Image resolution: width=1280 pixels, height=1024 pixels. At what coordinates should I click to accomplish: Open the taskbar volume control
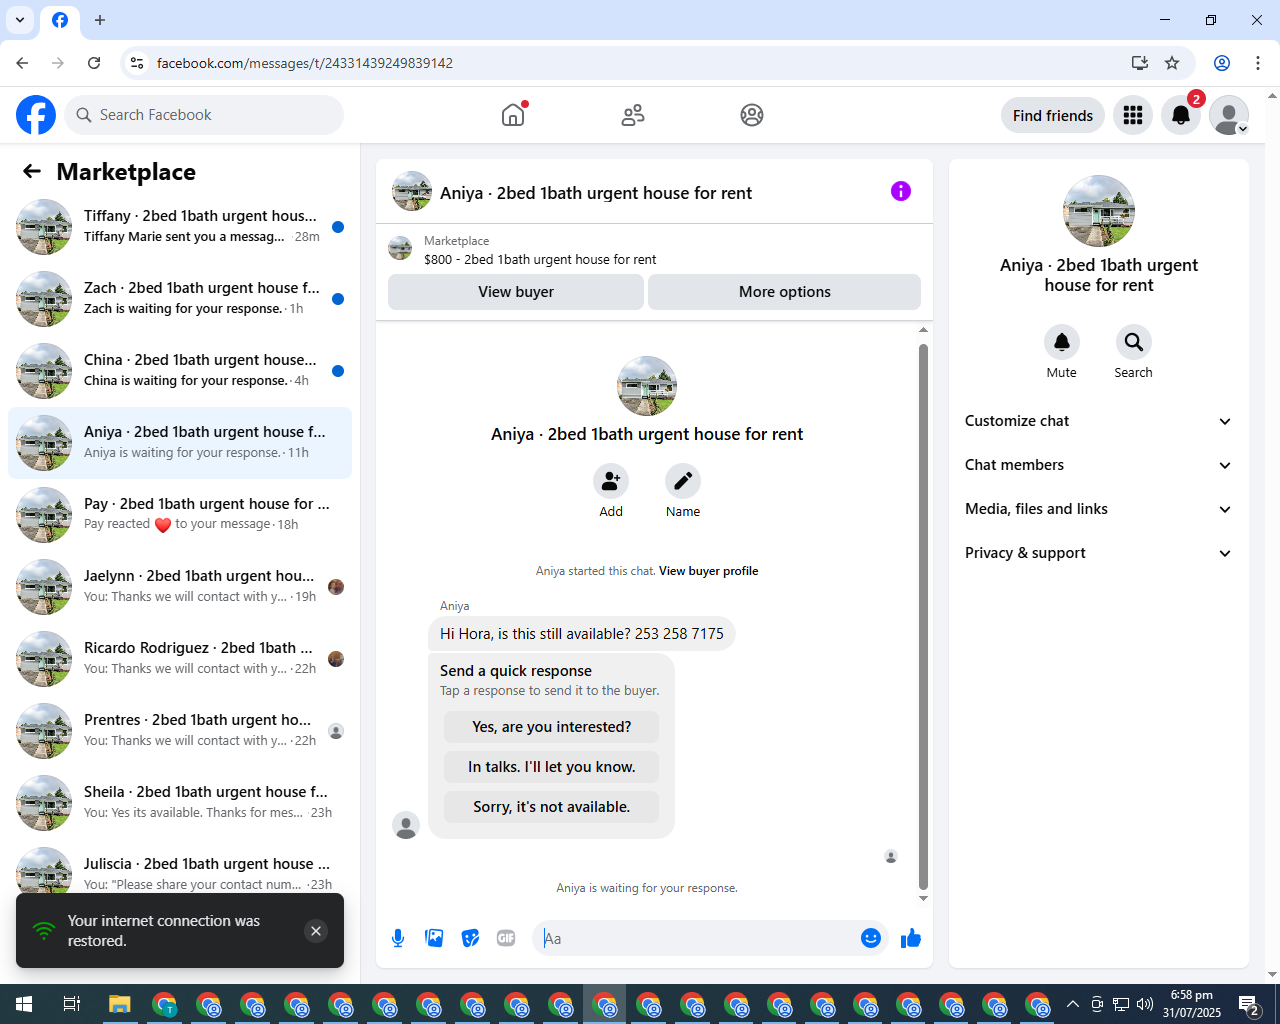click(x=1145, y=1004)
